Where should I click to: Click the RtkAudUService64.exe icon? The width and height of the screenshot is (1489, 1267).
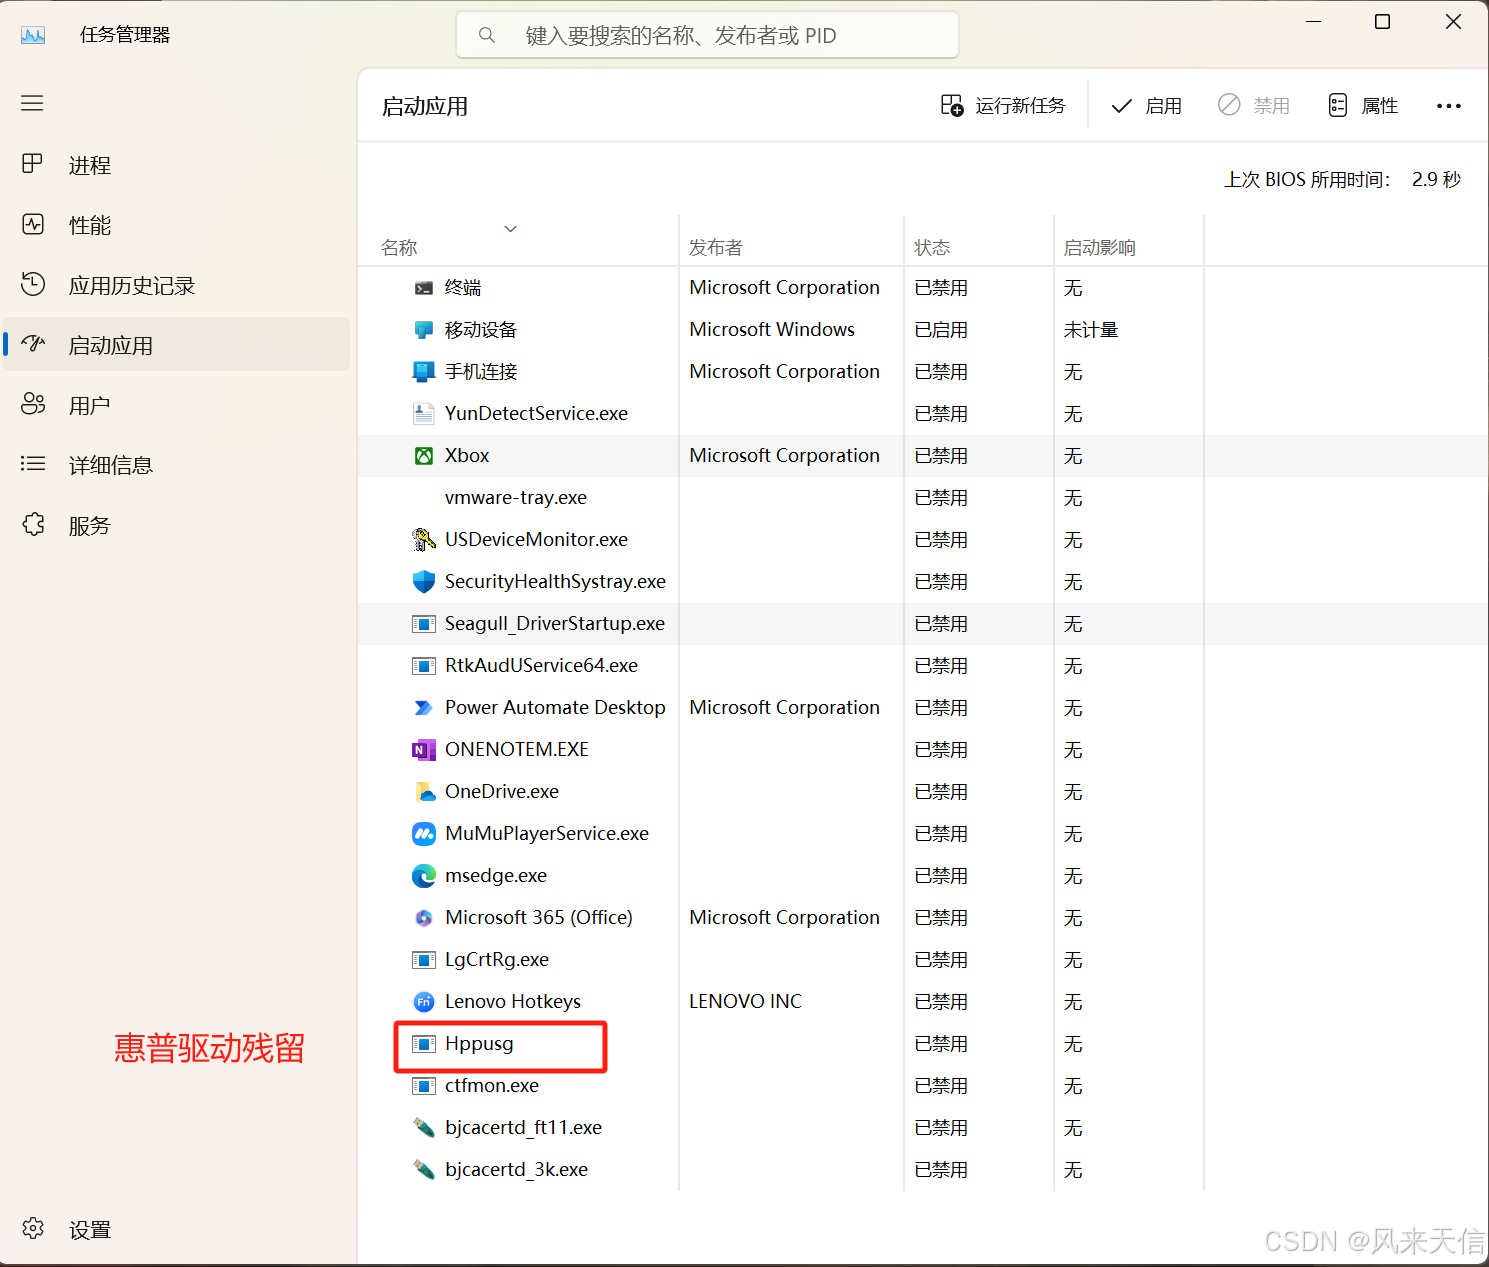(424, 666)
